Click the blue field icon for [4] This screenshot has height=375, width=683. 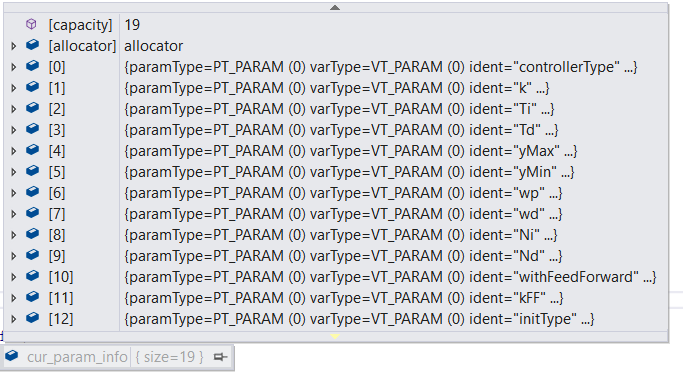(x=32, y=149)
